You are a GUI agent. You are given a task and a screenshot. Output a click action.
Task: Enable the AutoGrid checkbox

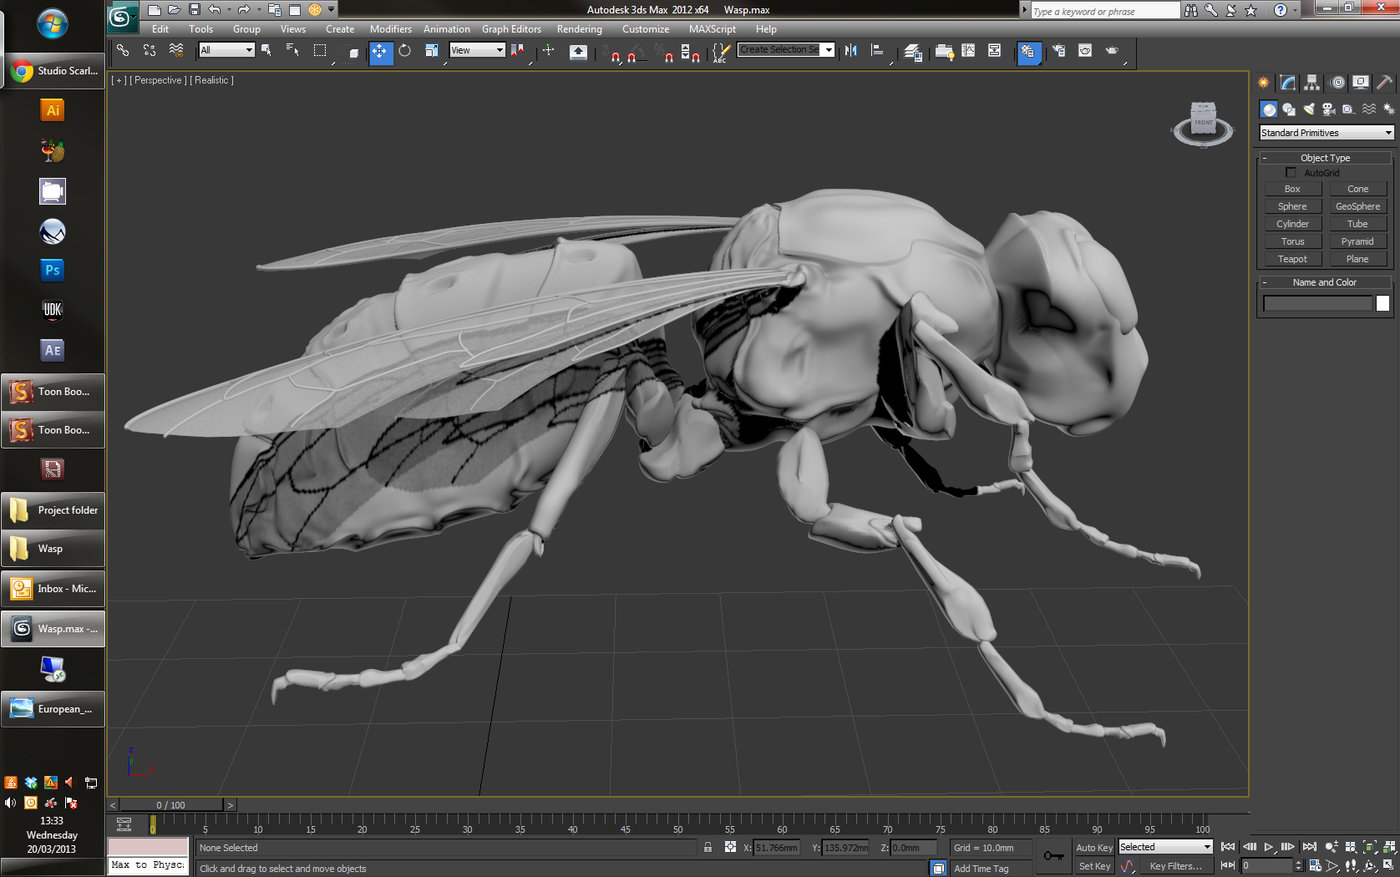(1291, 173)
